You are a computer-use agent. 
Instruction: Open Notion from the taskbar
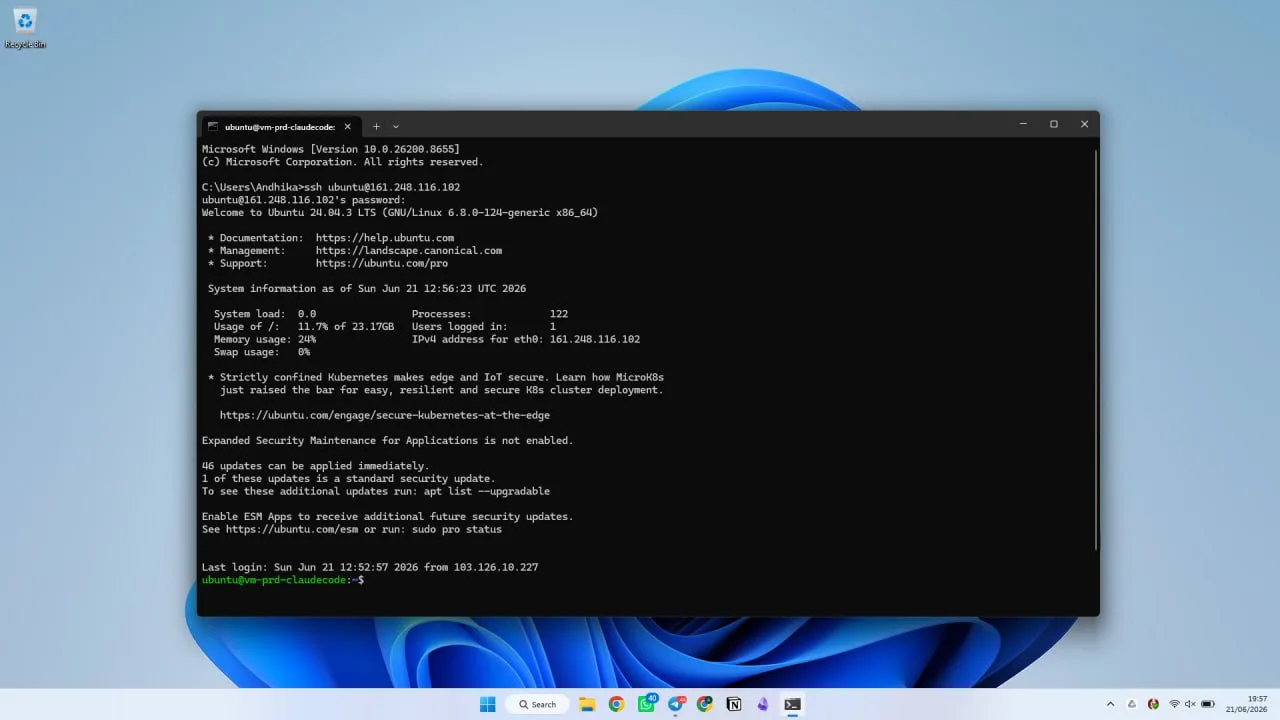[x=734, y=704]
